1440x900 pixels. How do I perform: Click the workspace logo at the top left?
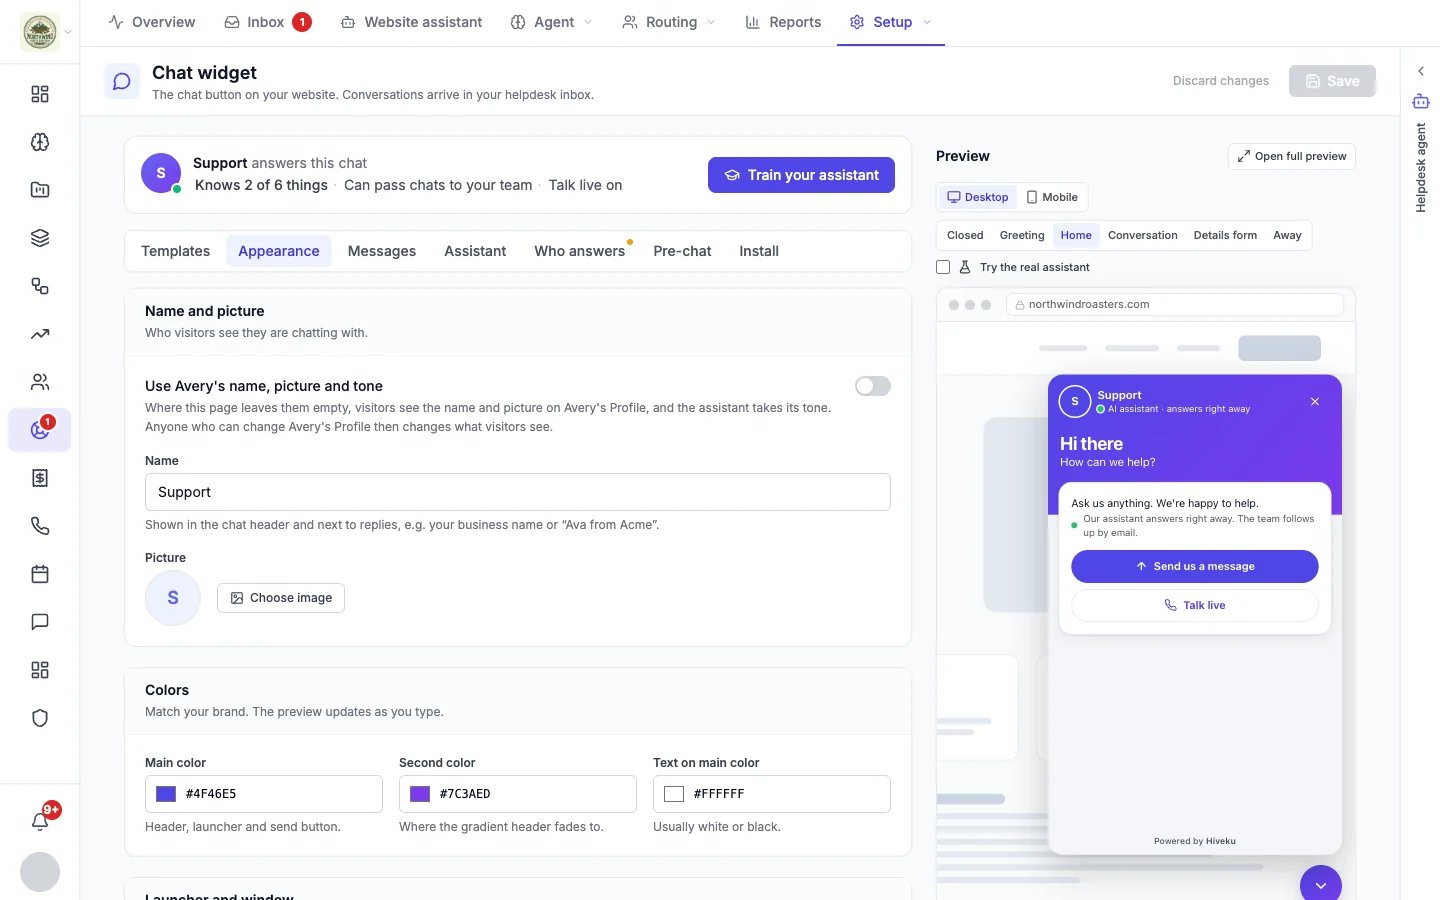[40, 32]
